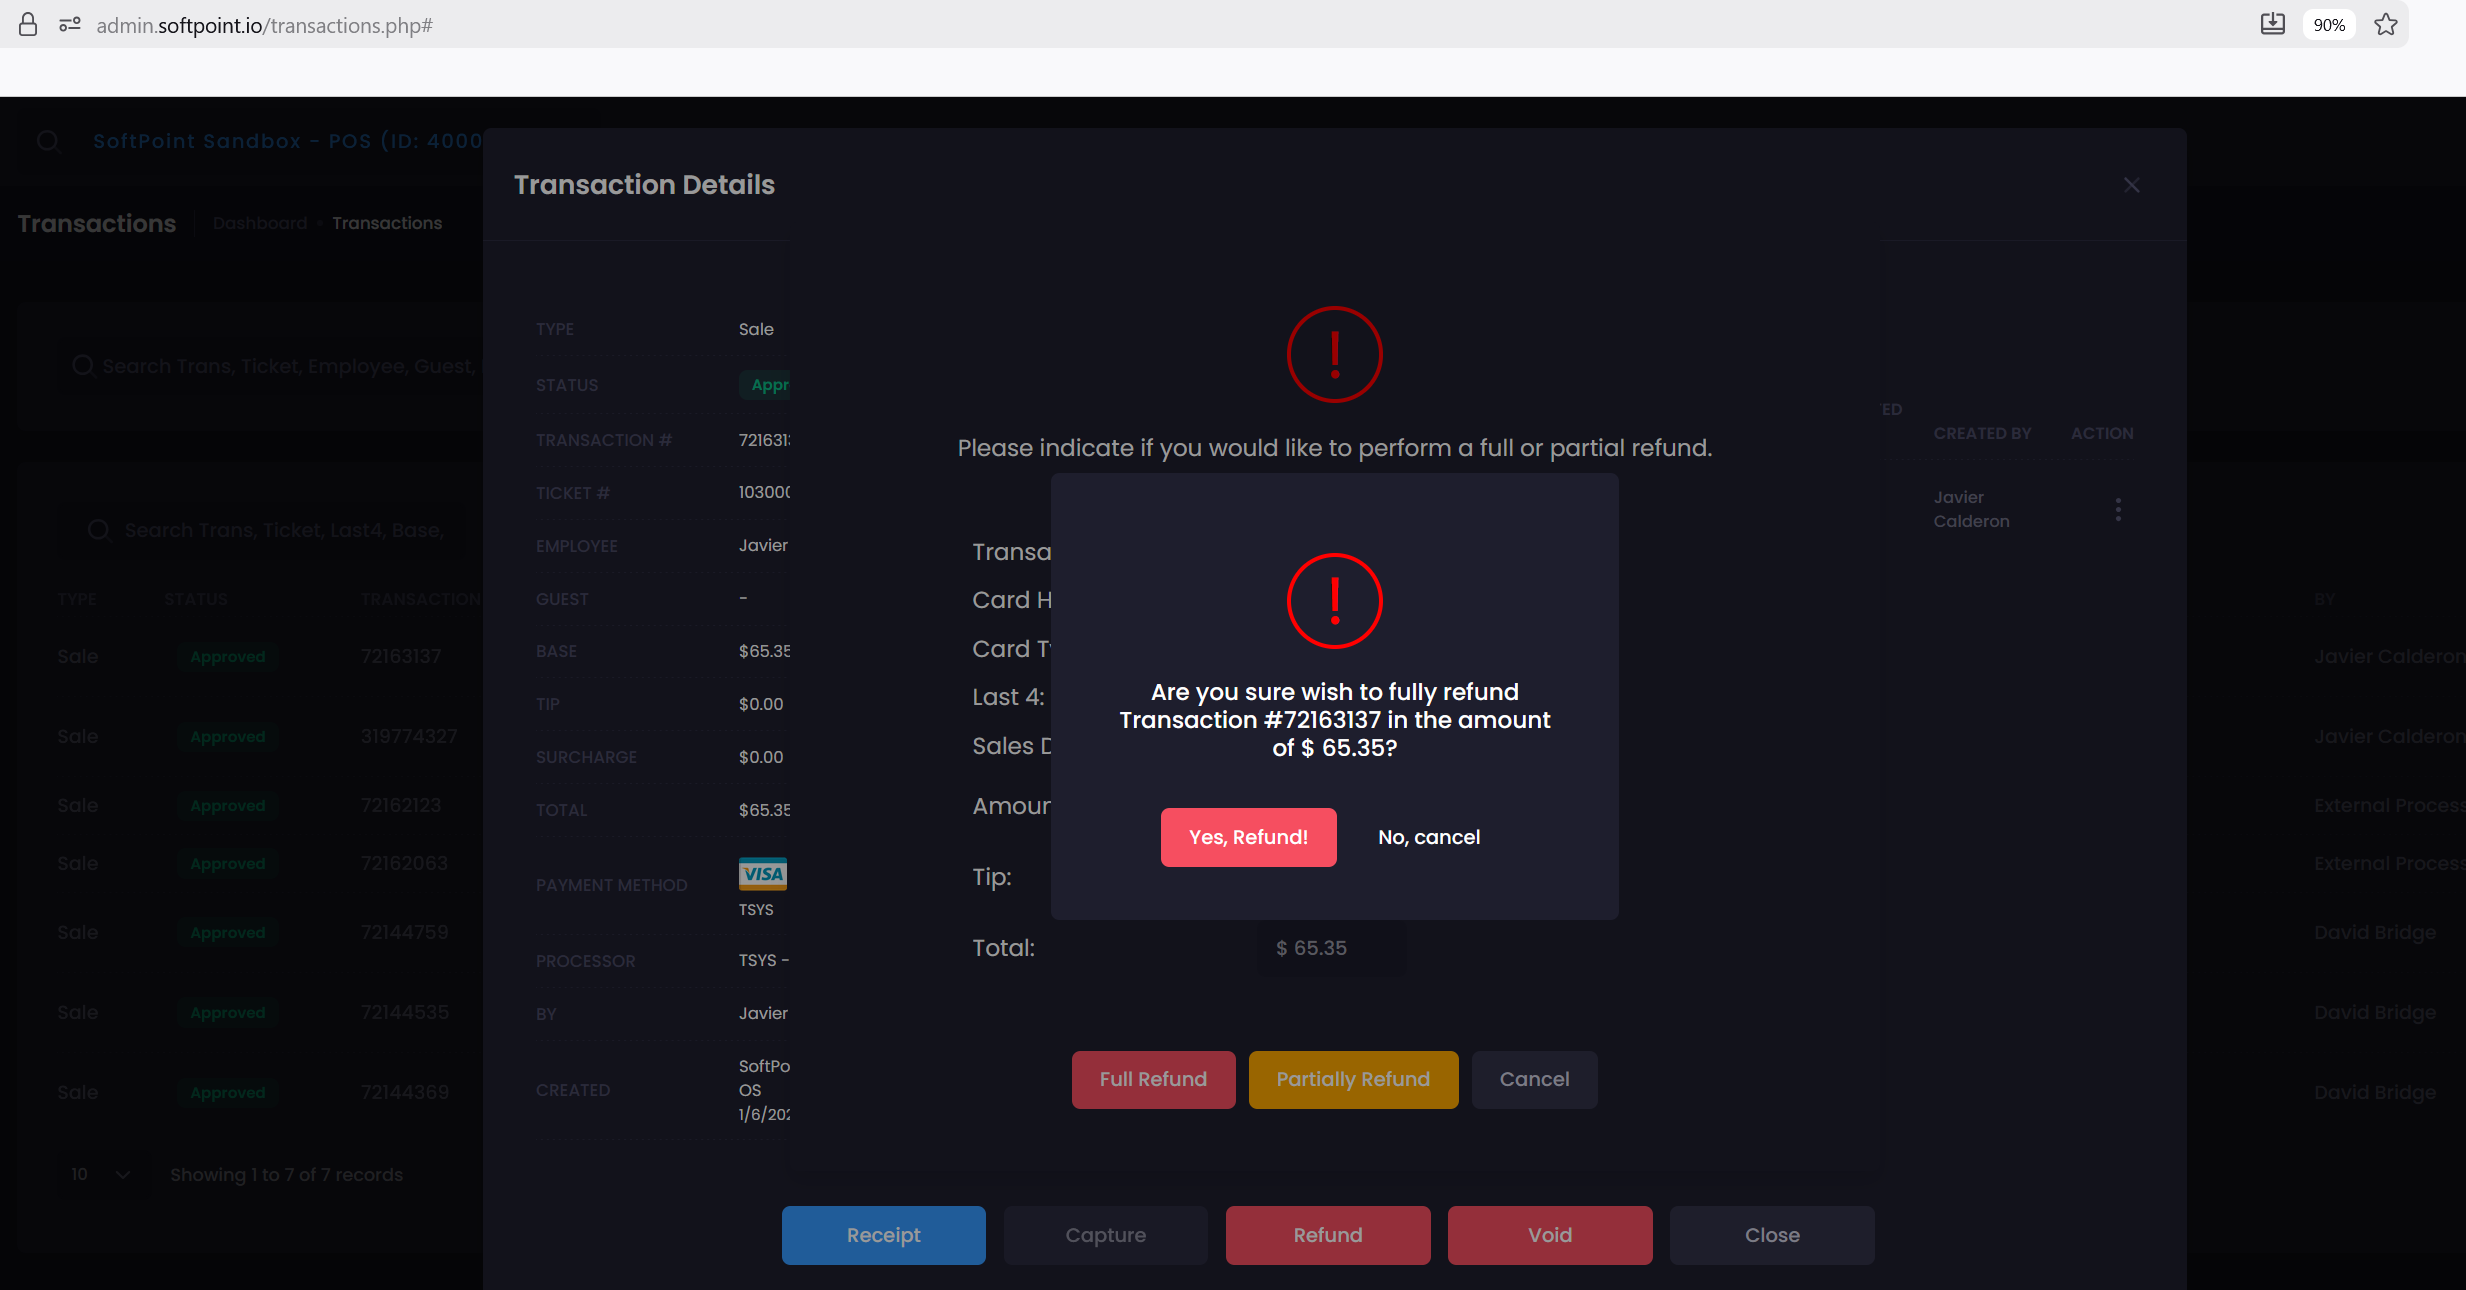Close the Transaction Details panel via the X
Screen dimensions: 2466x1290
click(x=2131, y=184)
